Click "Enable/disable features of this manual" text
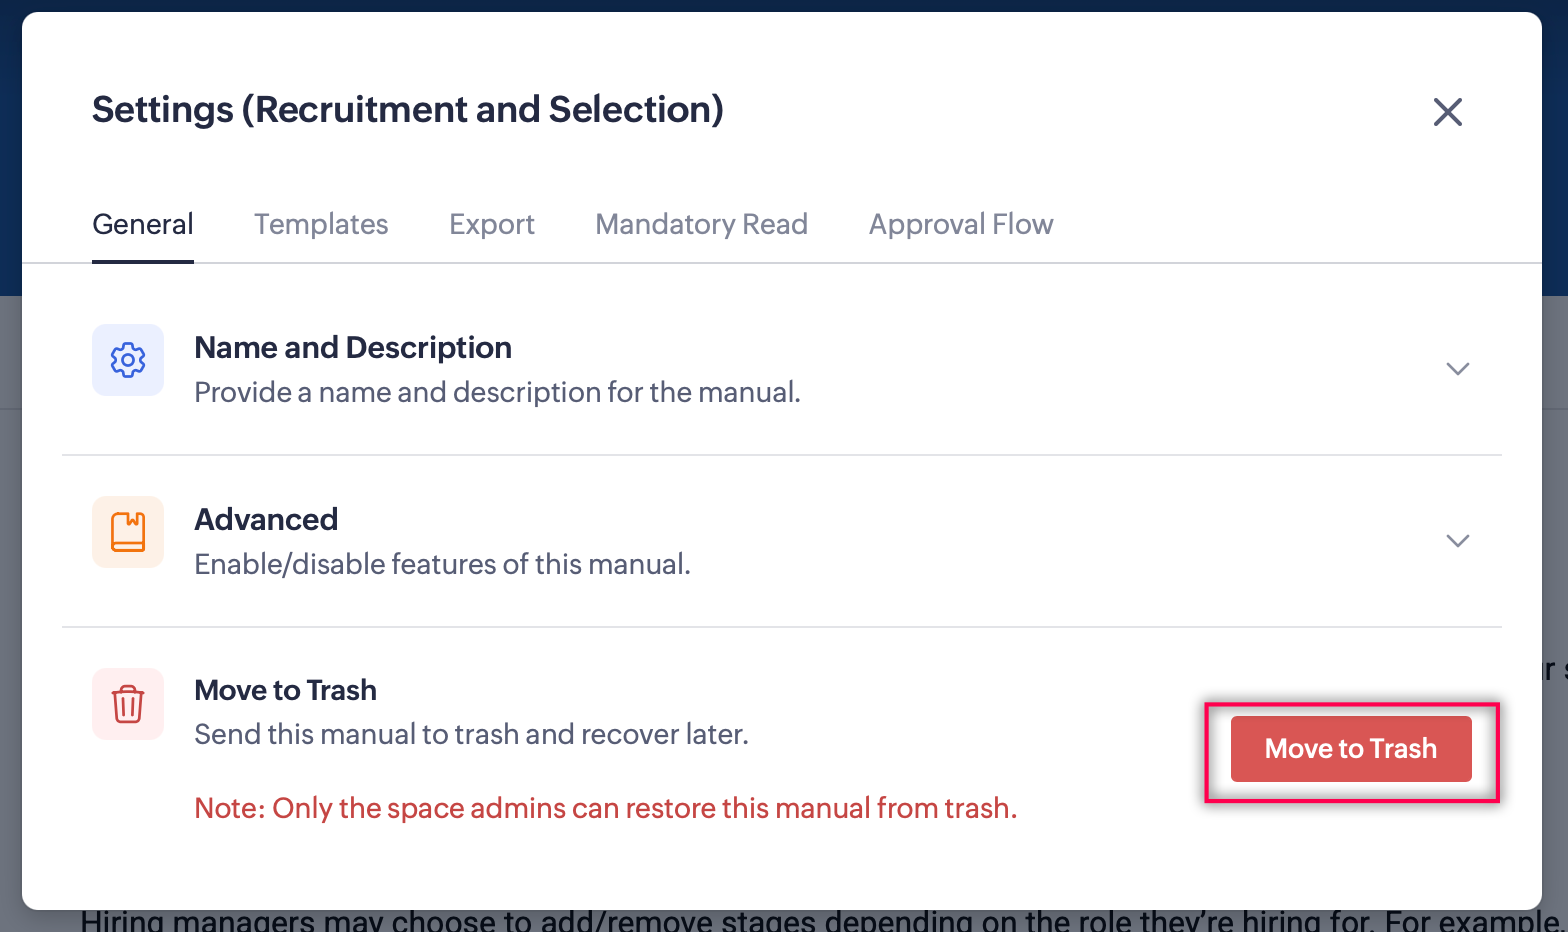 tap(442, 565)
